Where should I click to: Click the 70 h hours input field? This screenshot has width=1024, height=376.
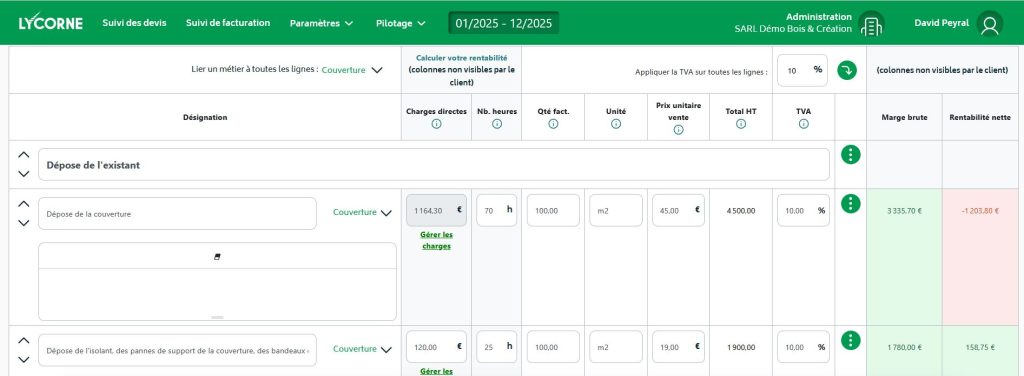pyautogui.click(x=496, y=210)
